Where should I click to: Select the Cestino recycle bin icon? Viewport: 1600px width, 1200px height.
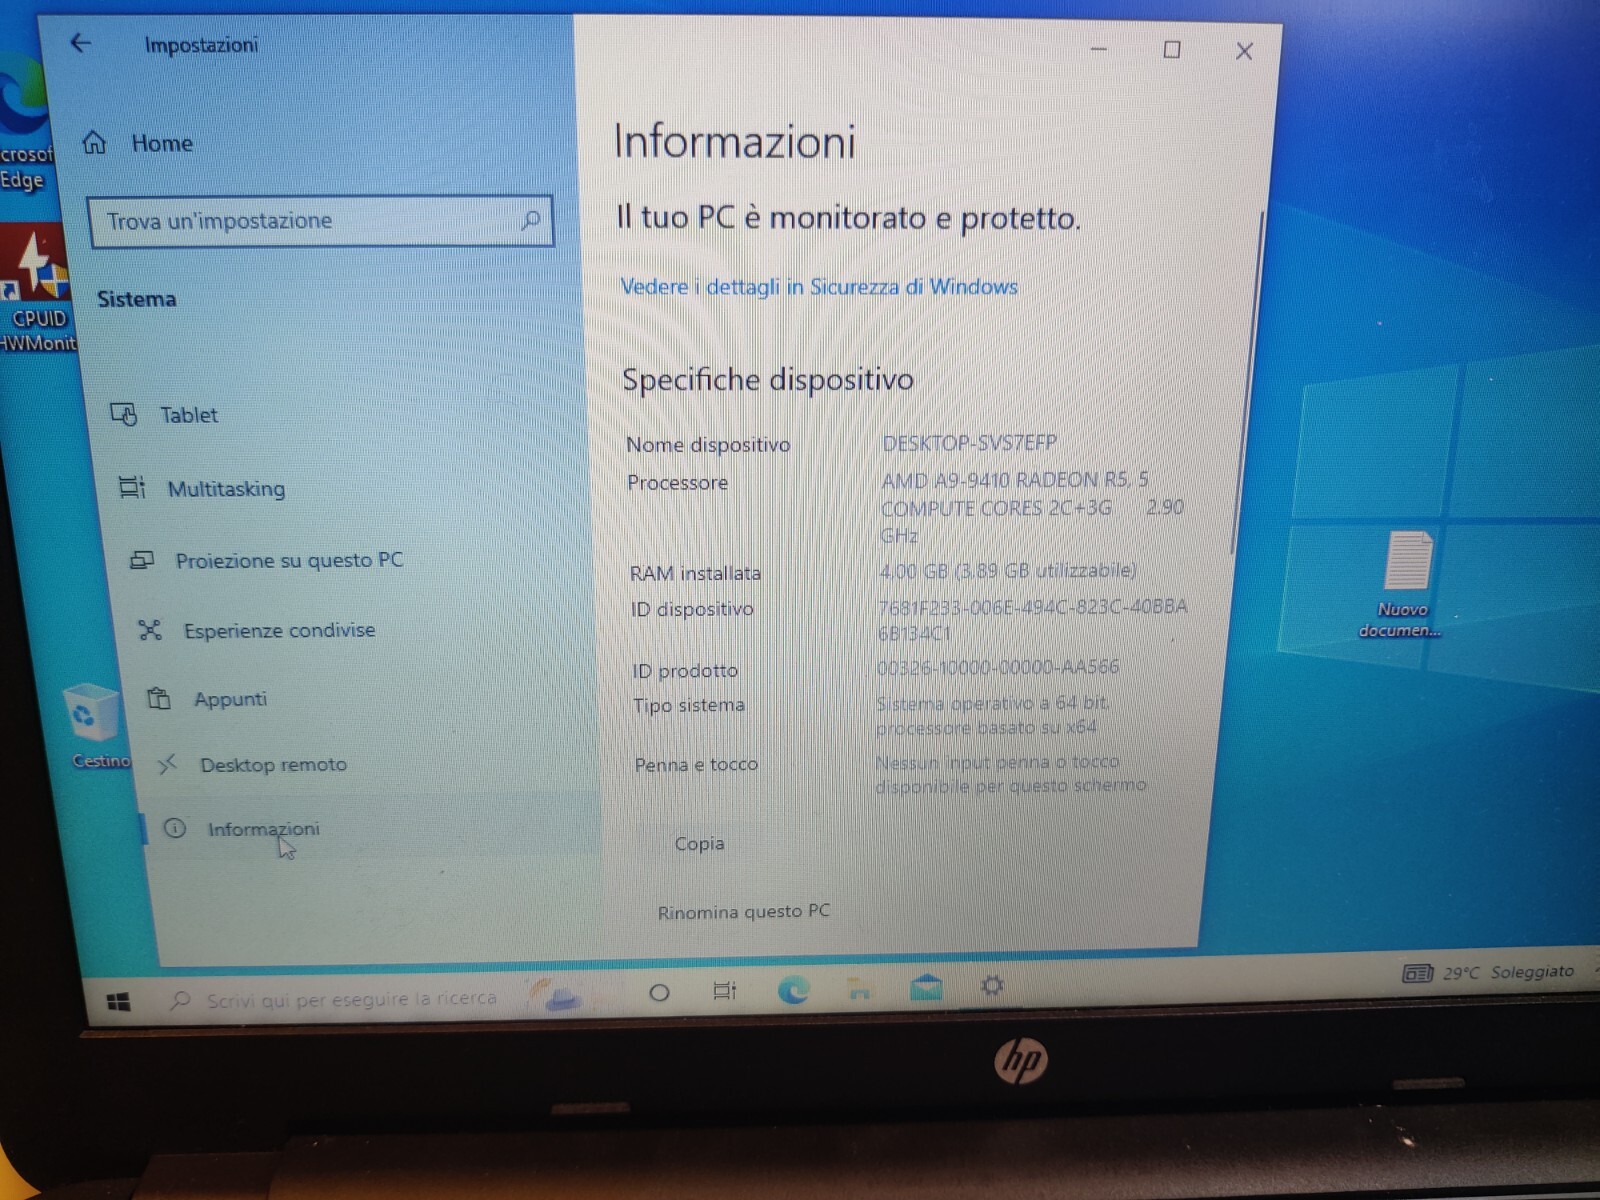click(x=95, y=726)
